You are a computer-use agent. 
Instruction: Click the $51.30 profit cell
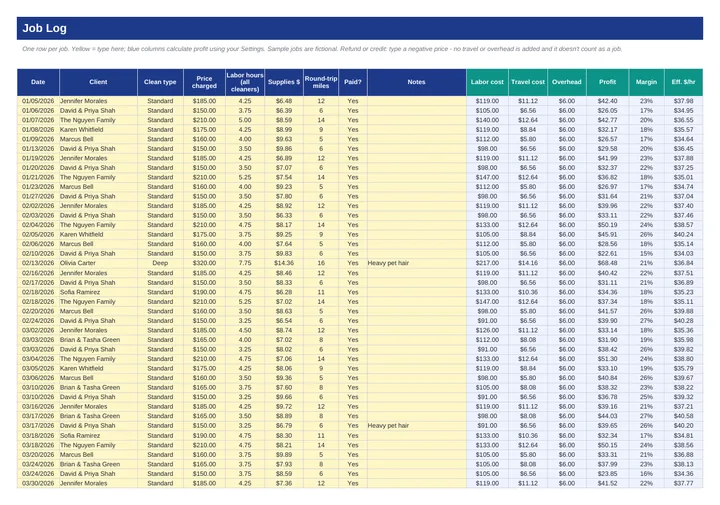[608, 359]
